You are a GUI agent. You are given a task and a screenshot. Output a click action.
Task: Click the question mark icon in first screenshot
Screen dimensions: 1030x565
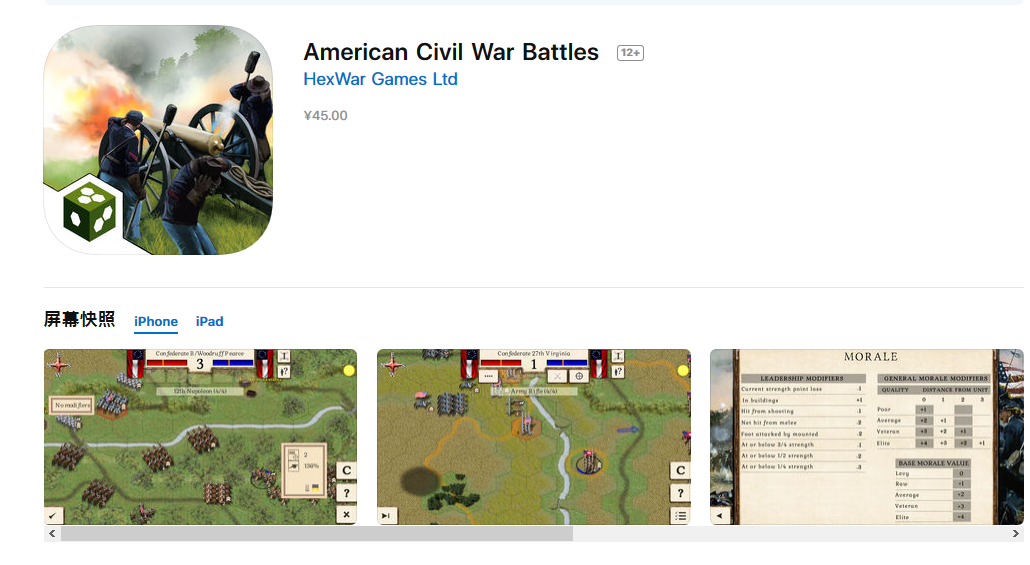pyautogui.click(x=346, y=493)
